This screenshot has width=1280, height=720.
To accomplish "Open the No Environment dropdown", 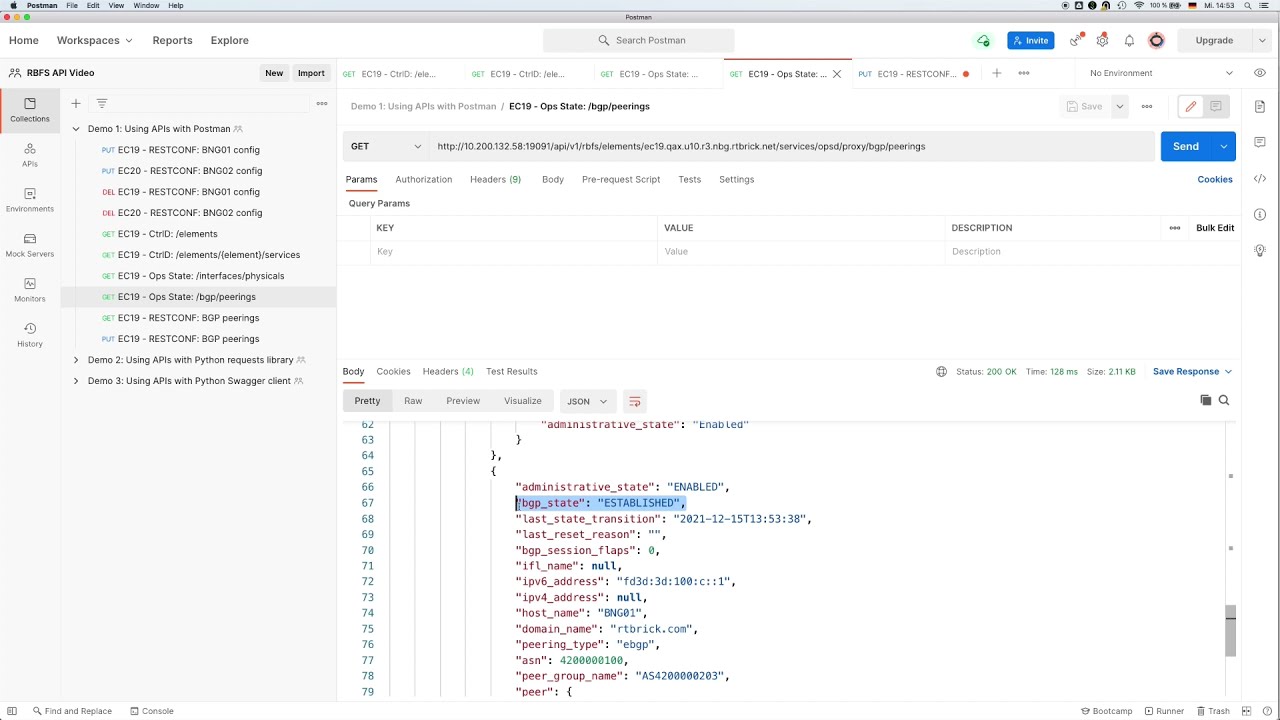I will 1161,73.
